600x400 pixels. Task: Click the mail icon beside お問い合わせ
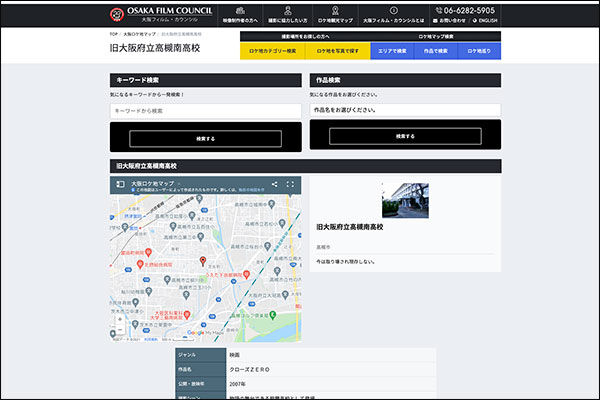click(x=435, y=21)
